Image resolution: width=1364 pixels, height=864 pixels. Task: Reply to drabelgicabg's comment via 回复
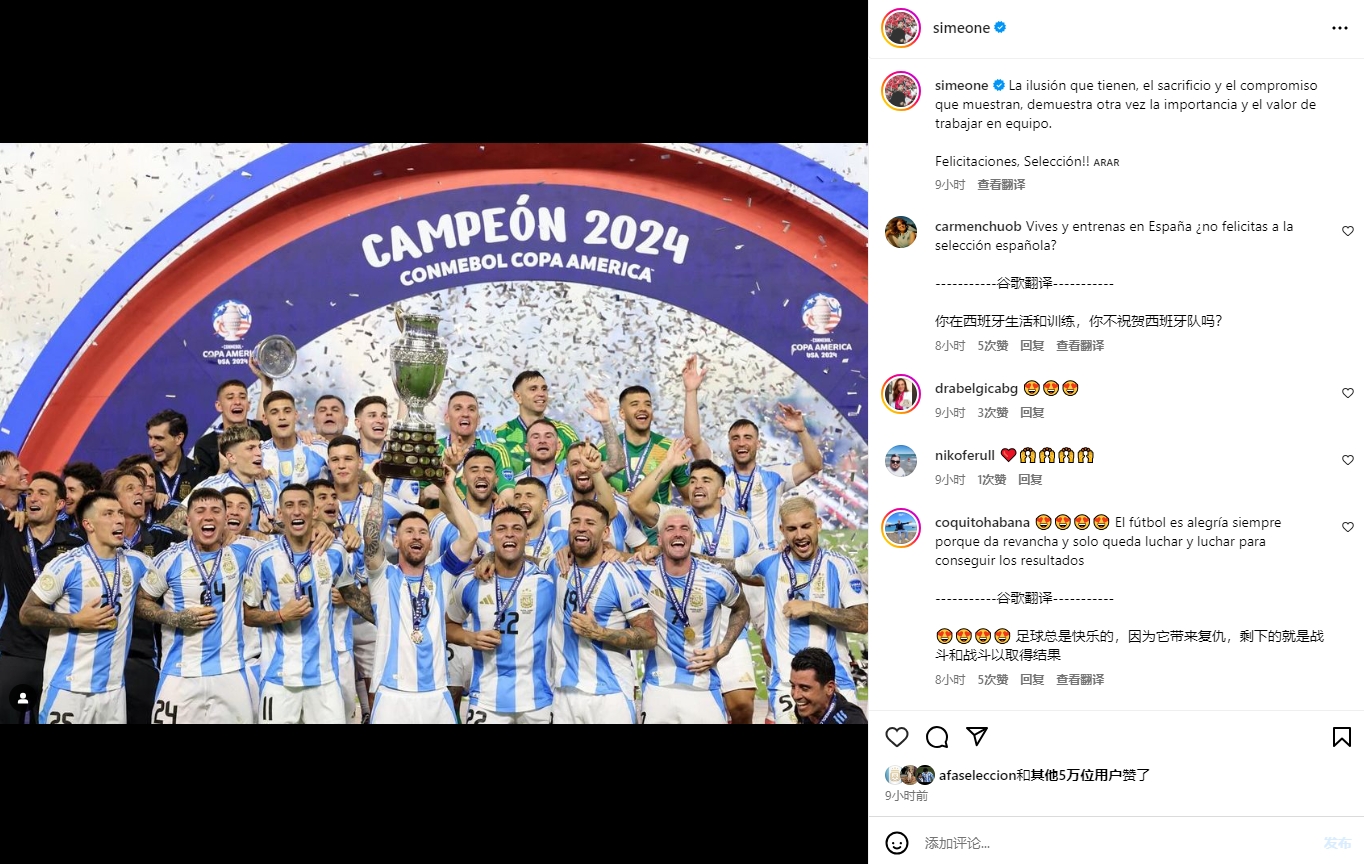click(x=1032, y=412)
